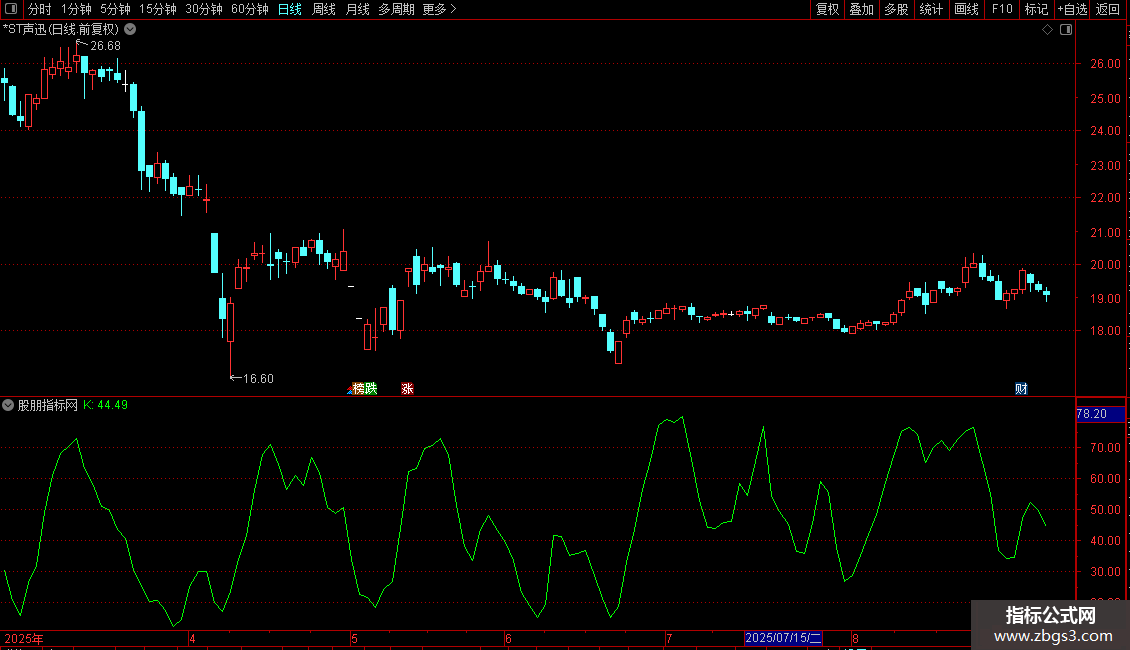Click the 2025/07/15/二 date marker
The image size is (1130, 650).
(783, 638)
